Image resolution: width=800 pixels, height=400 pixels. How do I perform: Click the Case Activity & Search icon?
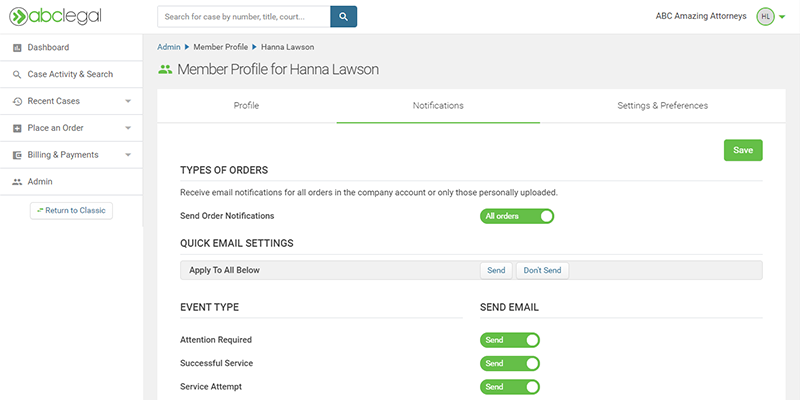[17, 75]
